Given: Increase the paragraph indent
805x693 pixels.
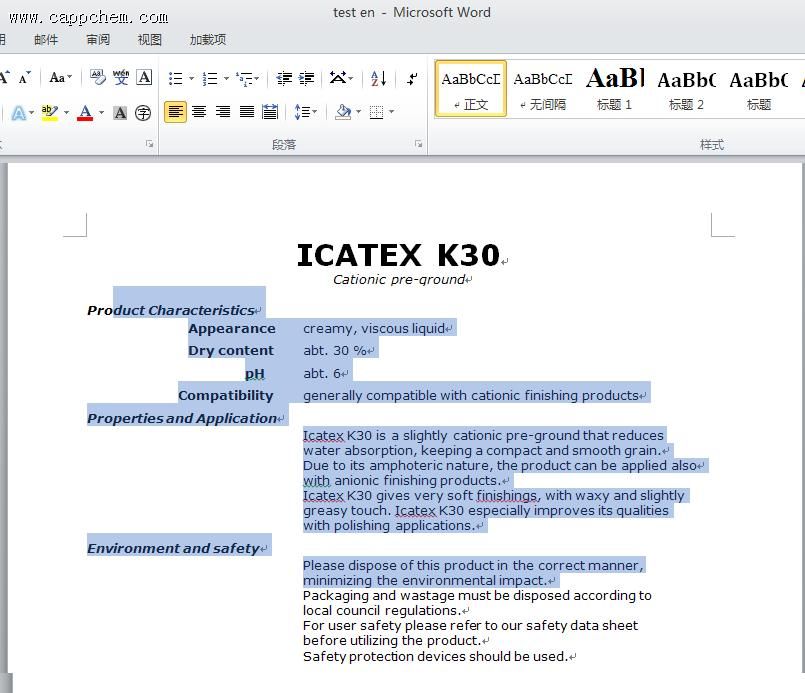Looking at the screenshot, I should point(306,78).
